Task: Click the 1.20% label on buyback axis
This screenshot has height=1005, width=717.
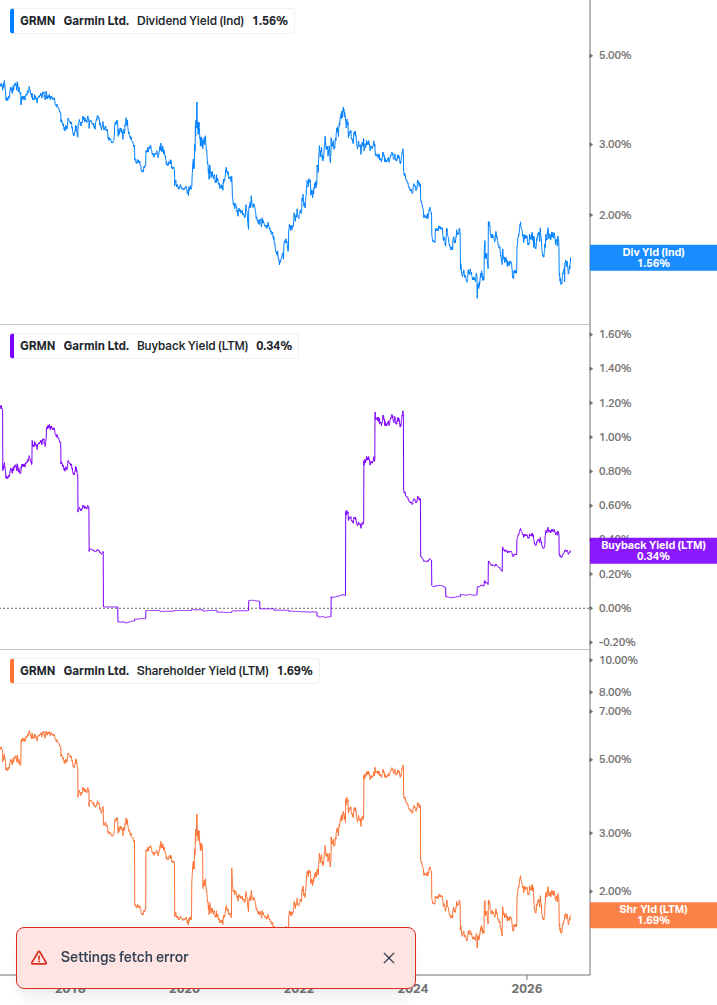Action: coord(614,403)
